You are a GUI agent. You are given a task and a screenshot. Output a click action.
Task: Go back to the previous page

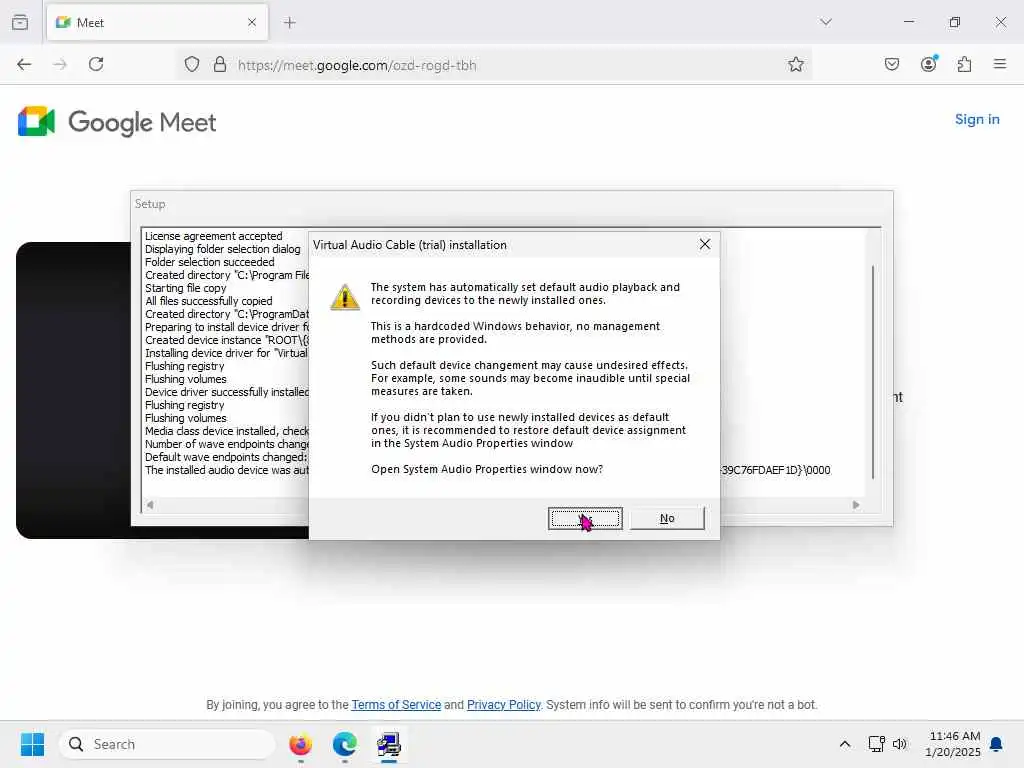24,64
